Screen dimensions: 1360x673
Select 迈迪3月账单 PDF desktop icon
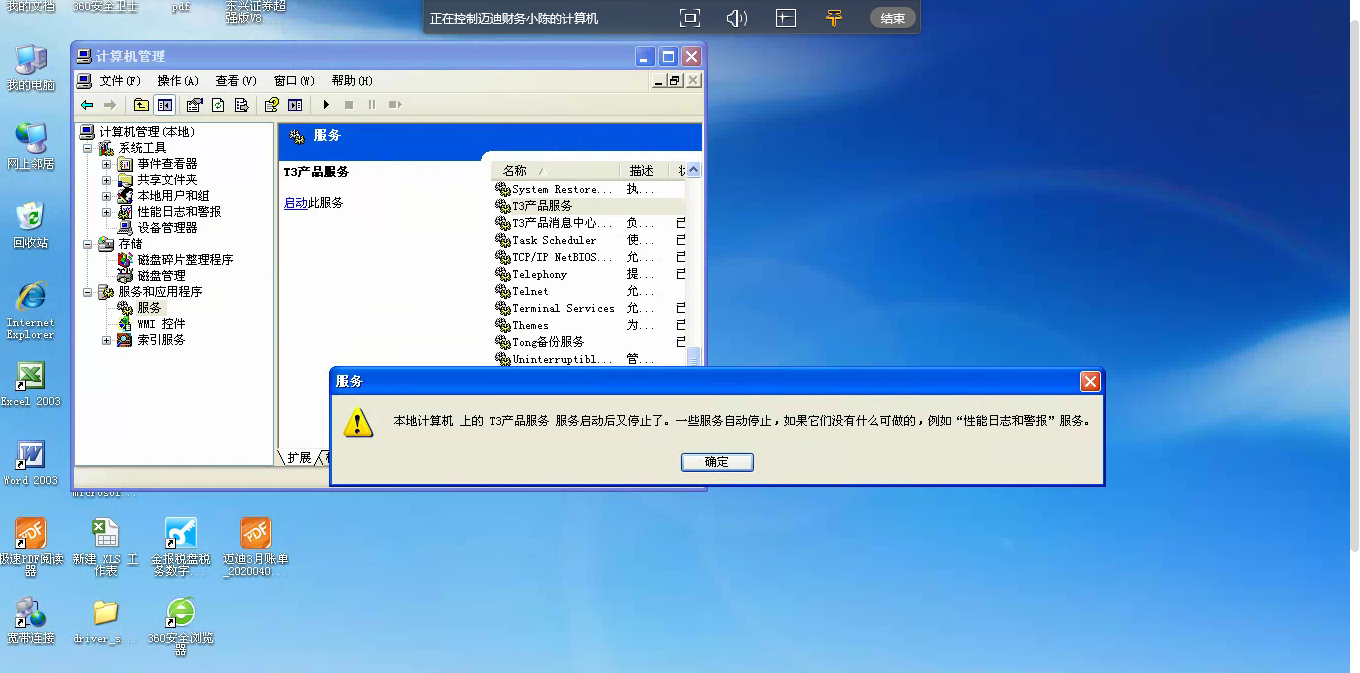click(255, 547)
